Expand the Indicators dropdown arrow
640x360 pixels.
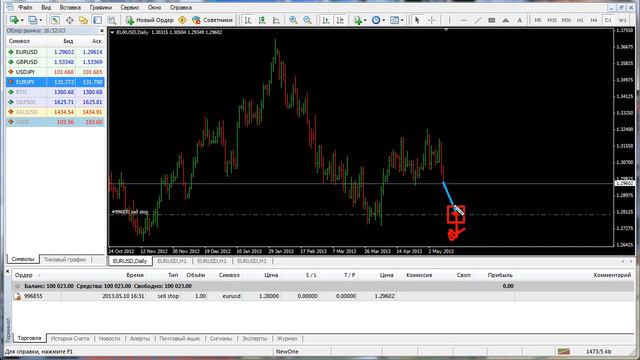[365, 20]
